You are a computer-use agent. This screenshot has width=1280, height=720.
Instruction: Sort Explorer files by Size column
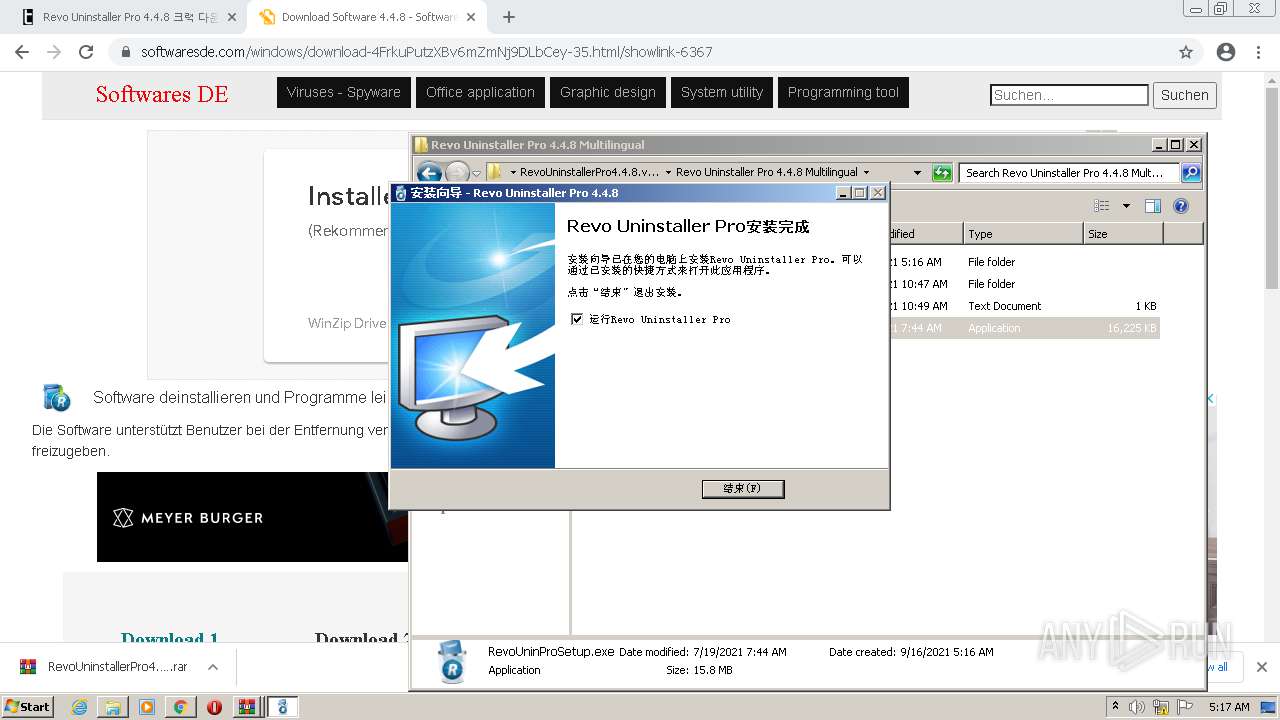tap(1123, 233)
